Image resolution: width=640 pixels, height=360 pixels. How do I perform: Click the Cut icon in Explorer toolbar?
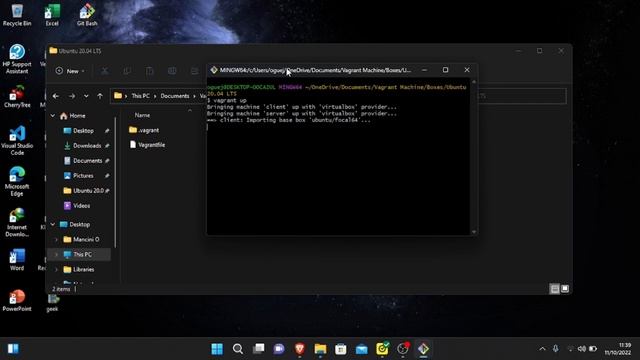coord(105,71)
